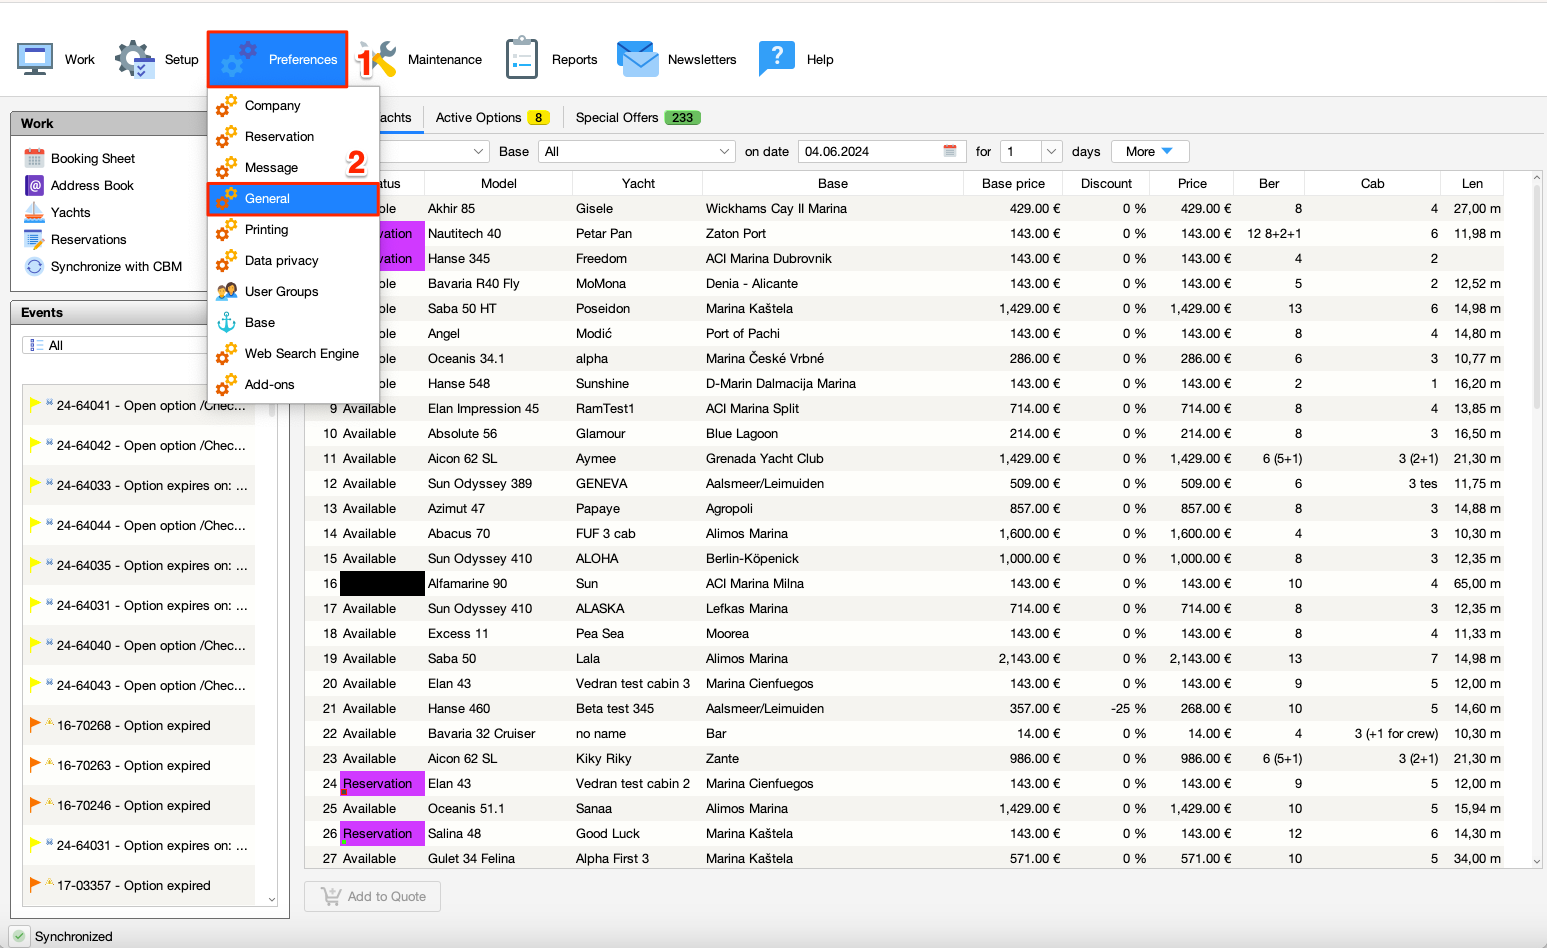Image resolution: width=1547 pixels, height=948 pixels.
Task: Open the Reports clipboard icon
Action: click(x=522, y=59)
